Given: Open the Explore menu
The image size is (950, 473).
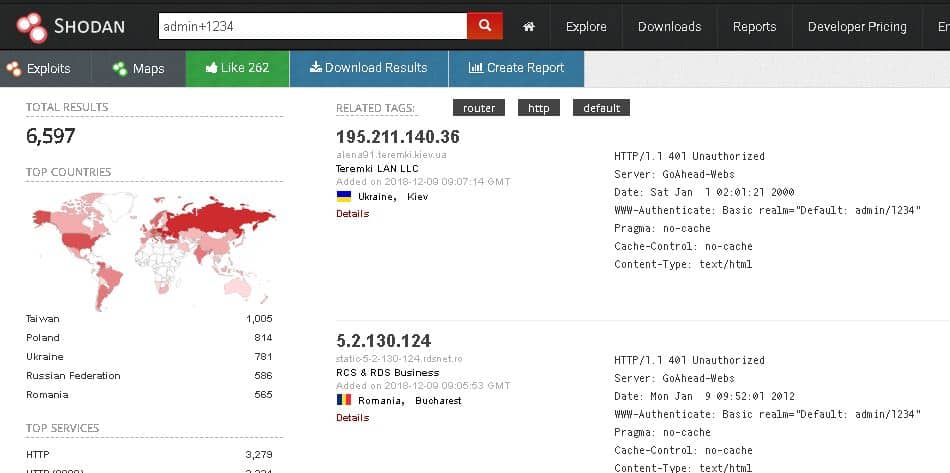Looking at the screenshot, I should (x=586, y=27).
